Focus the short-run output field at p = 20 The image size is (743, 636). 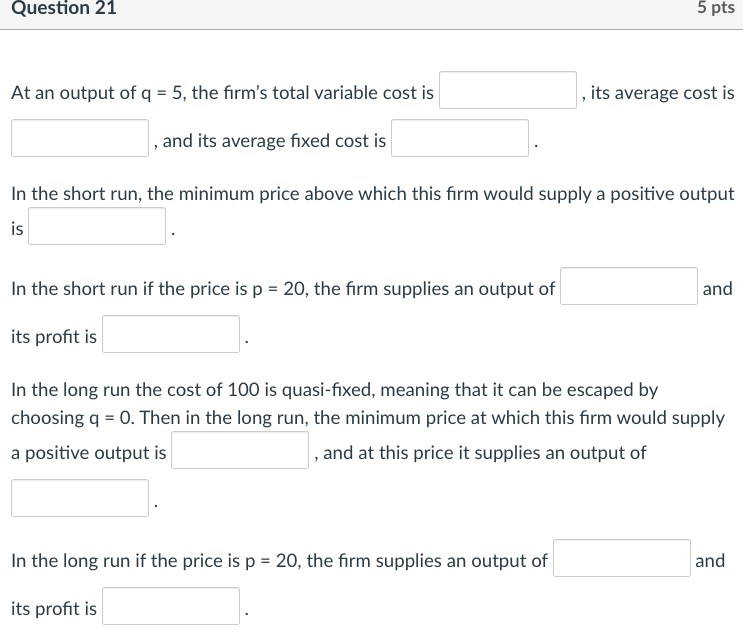pos(629,287)
